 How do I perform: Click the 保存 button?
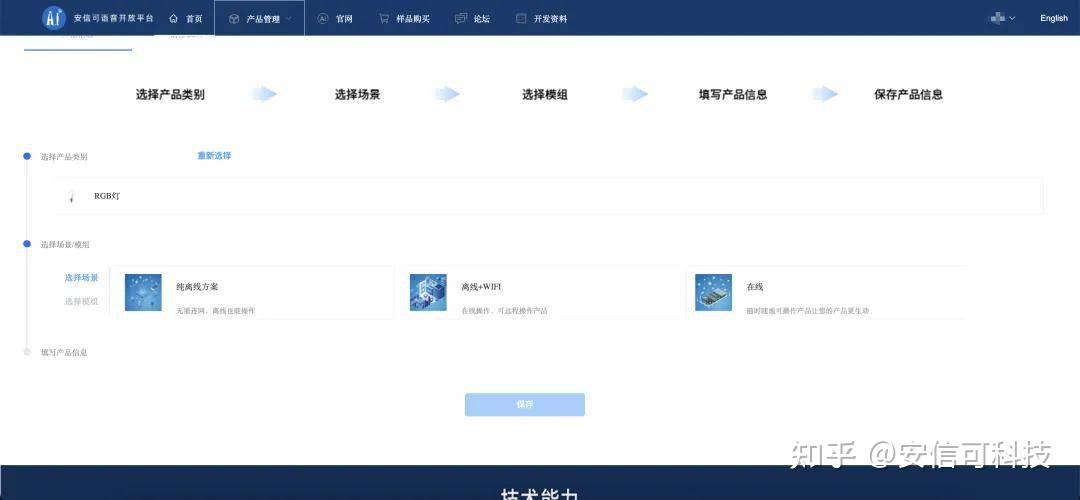525,404
